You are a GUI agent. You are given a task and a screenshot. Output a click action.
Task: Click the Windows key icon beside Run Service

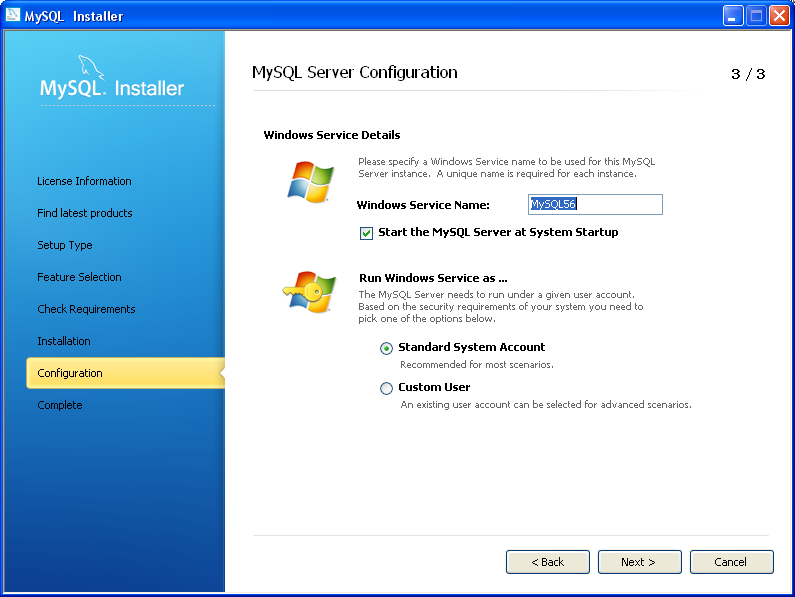[309, 291]
